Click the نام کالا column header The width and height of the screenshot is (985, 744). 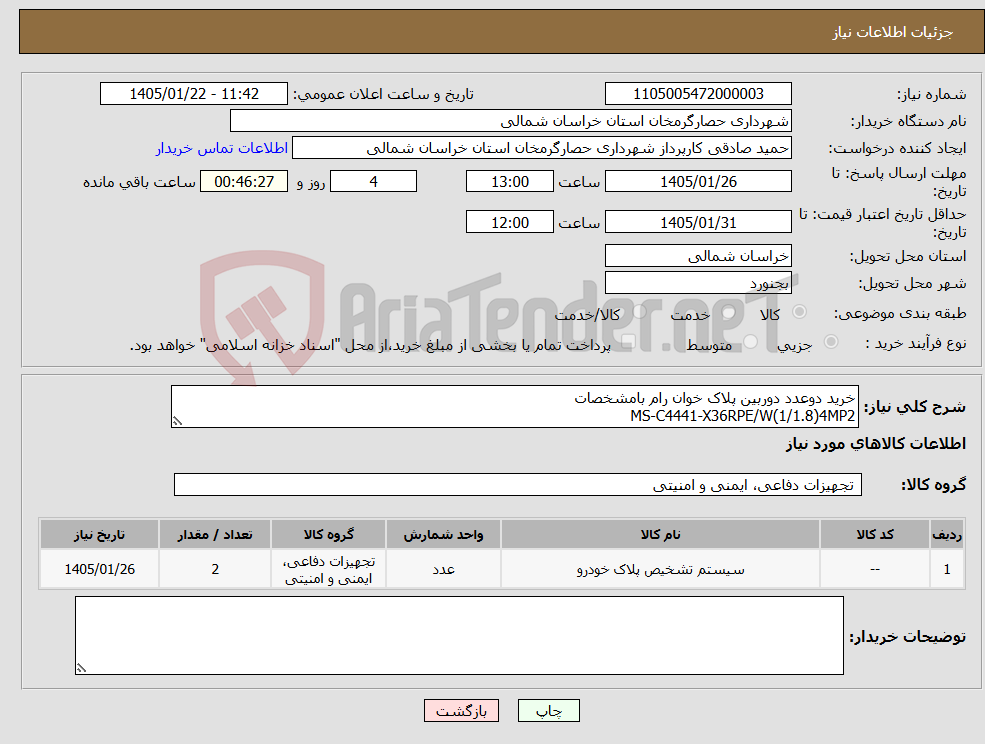click(660, 534)
